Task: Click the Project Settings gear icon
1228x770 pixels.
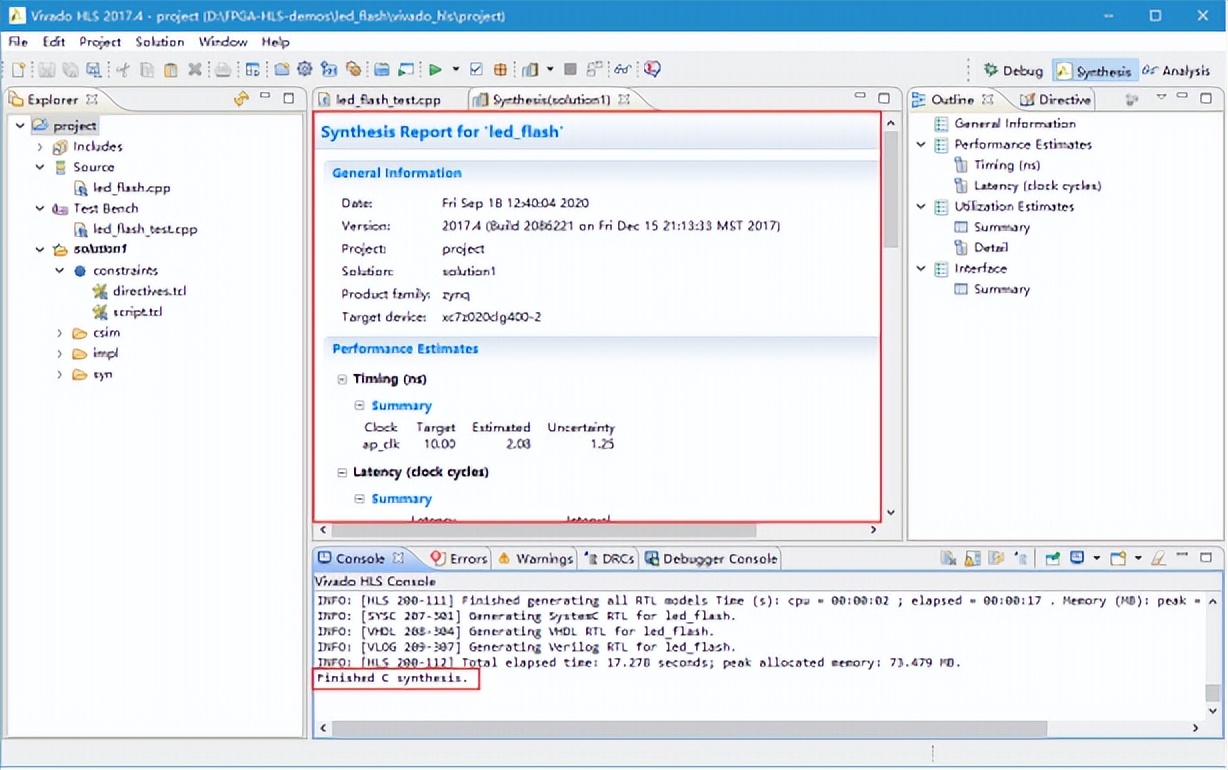Action: [305, 69]
